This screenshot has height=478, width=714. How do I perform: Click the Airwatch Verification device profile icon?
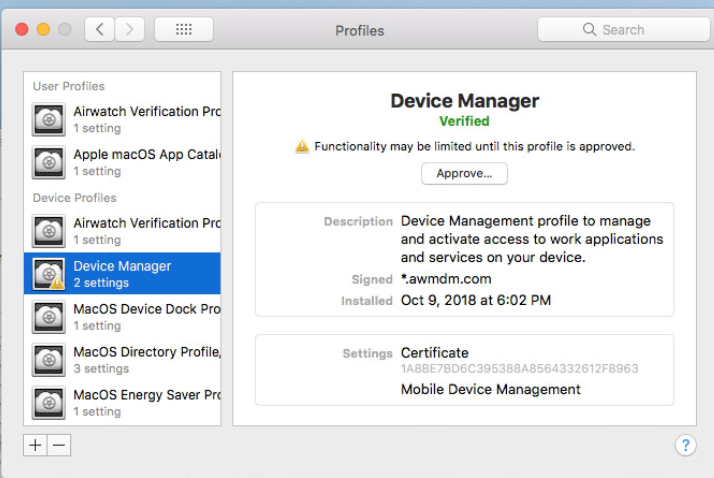tap(49, 231)
